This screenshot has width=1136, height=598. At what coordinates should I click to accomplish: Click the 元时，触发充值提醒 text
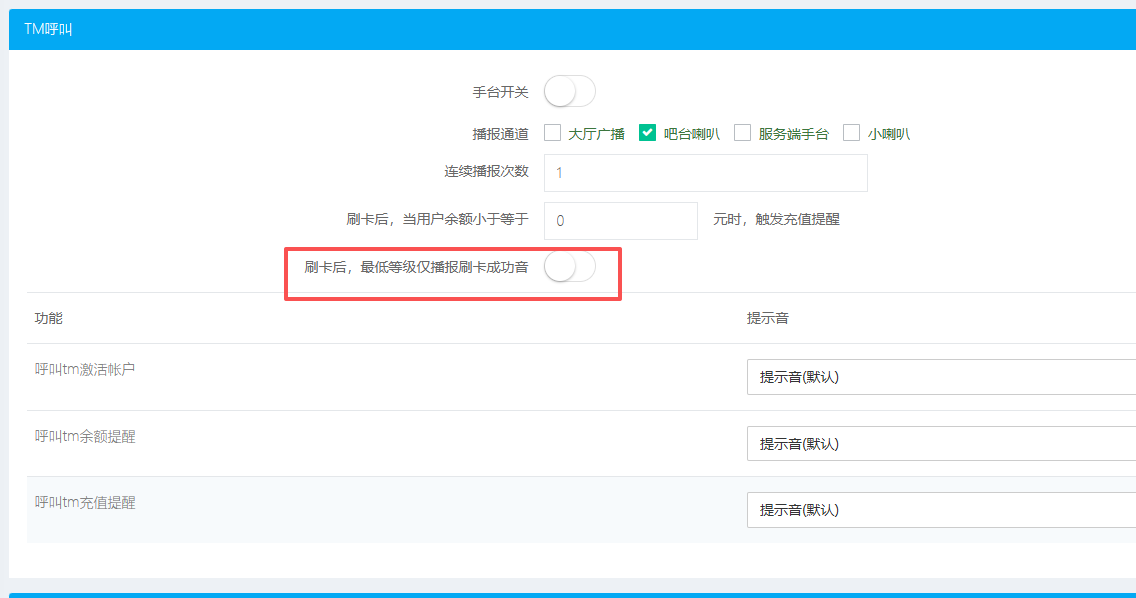pyautogui.click(x=776, y=220)
